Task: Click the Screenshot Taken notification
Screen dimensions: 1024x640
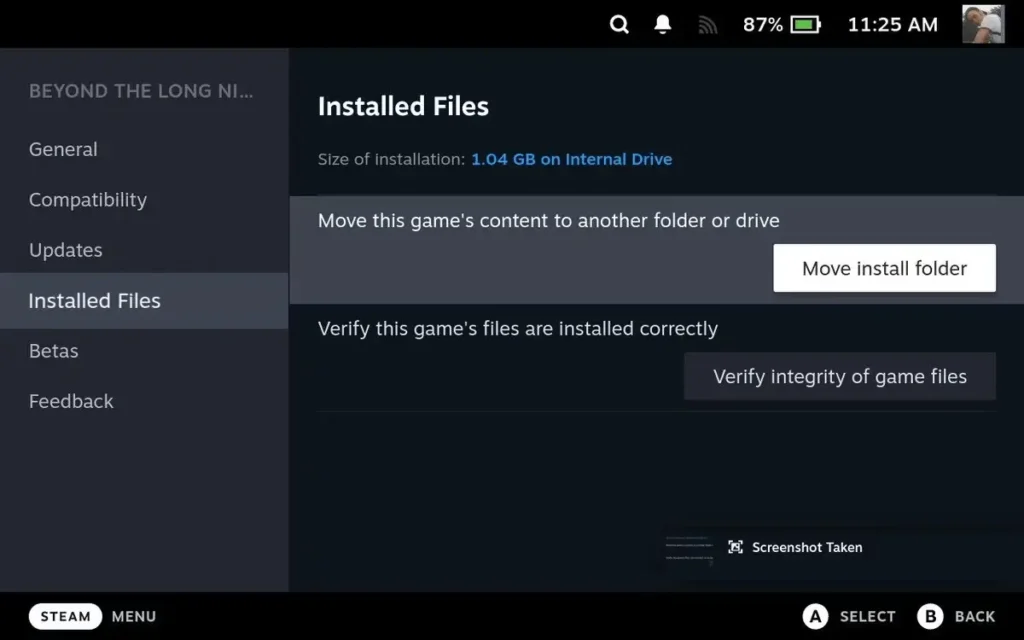Action: pos(795,547)
